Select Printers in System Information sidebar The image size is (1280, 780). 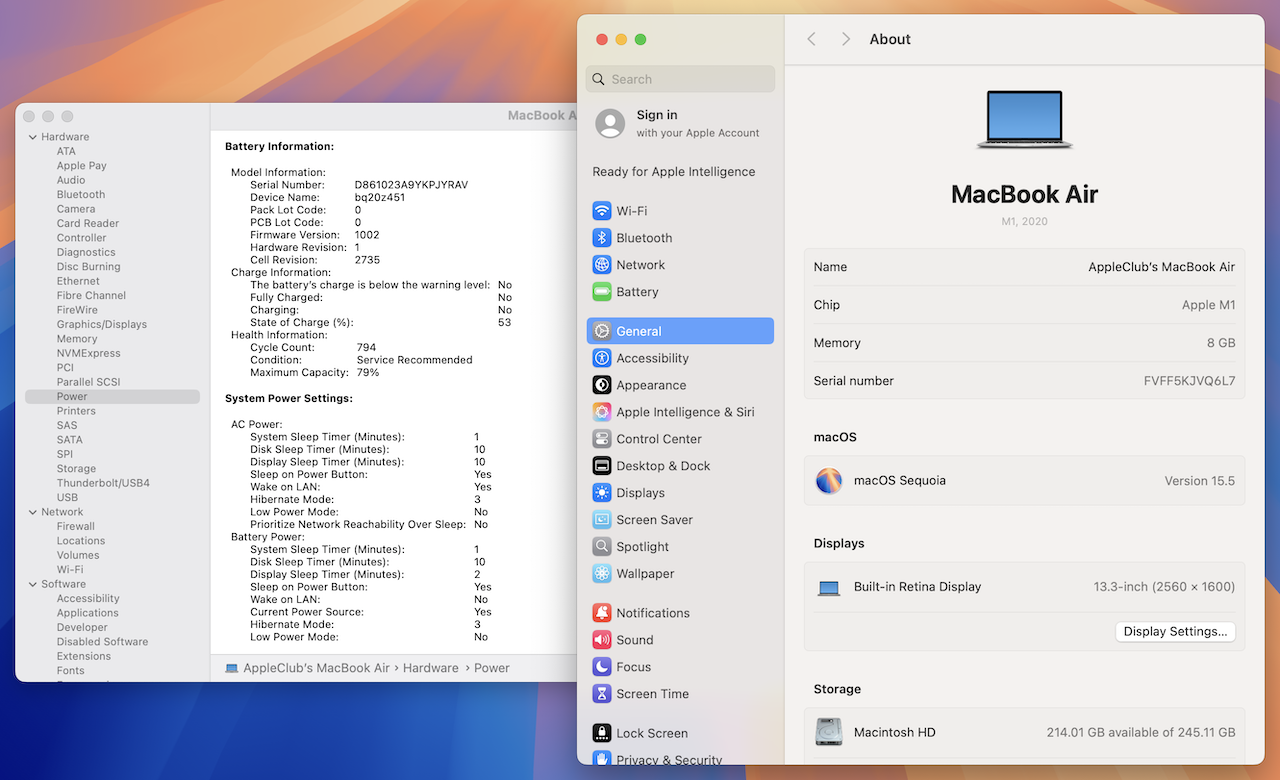(x=76, y=411)
